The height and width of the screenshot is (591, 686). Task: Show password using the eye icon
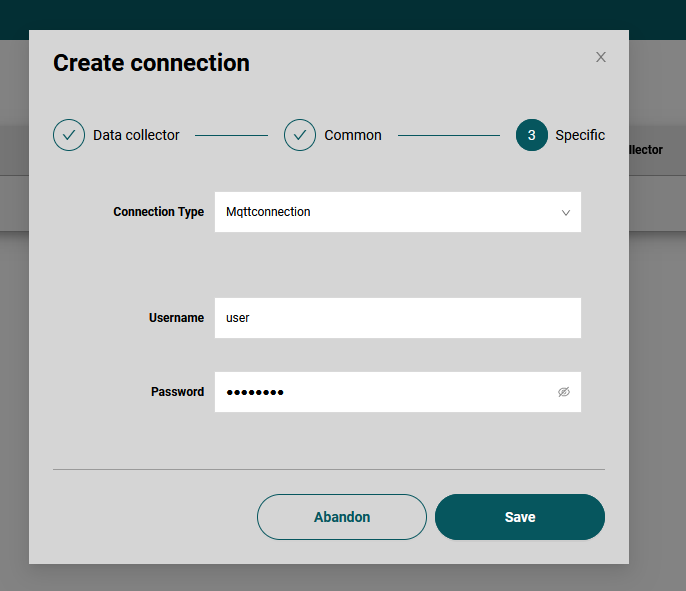564,392
